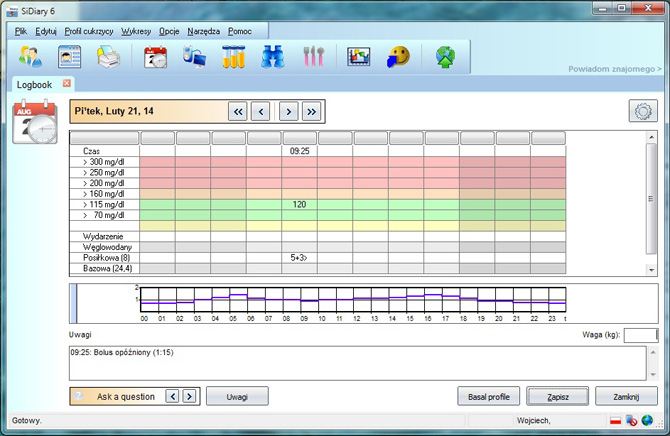Click the Wojciech status bar entry
The width and height of the screenshot is (670, 436).
tap(534, 421)
